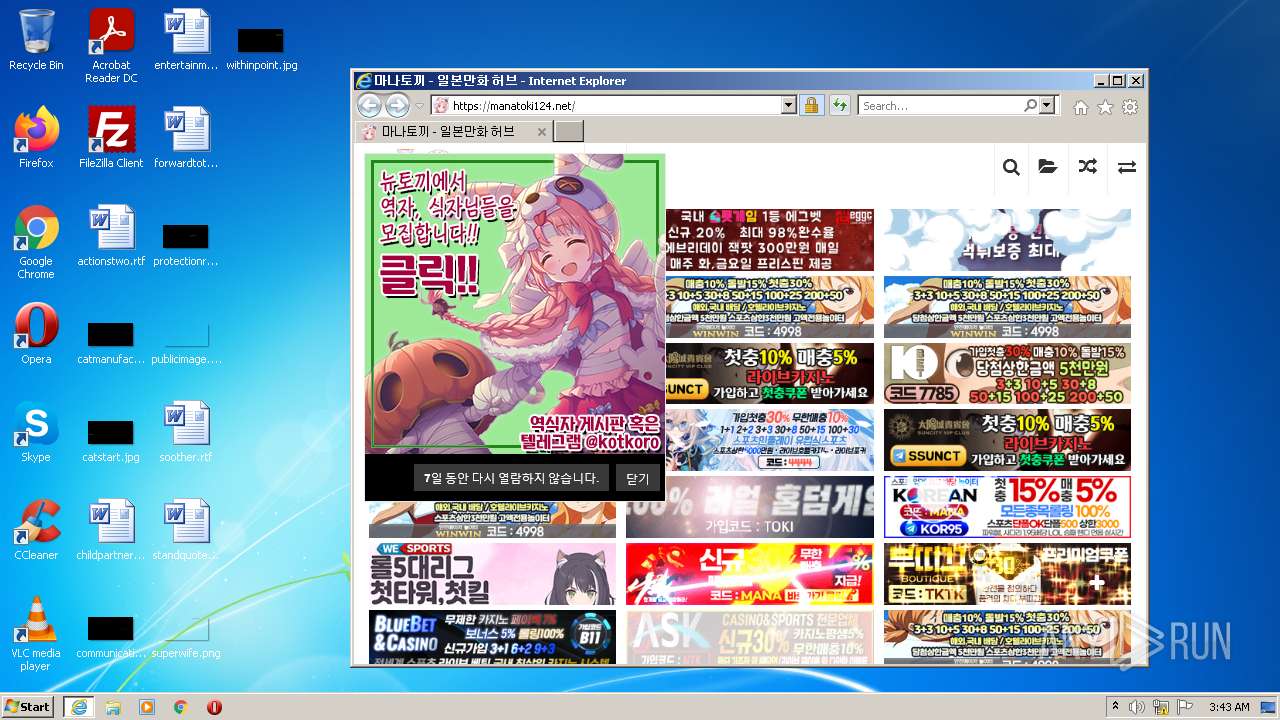
Task: Expand the search provider dropdown arrow
Action: pos(1047,106)
